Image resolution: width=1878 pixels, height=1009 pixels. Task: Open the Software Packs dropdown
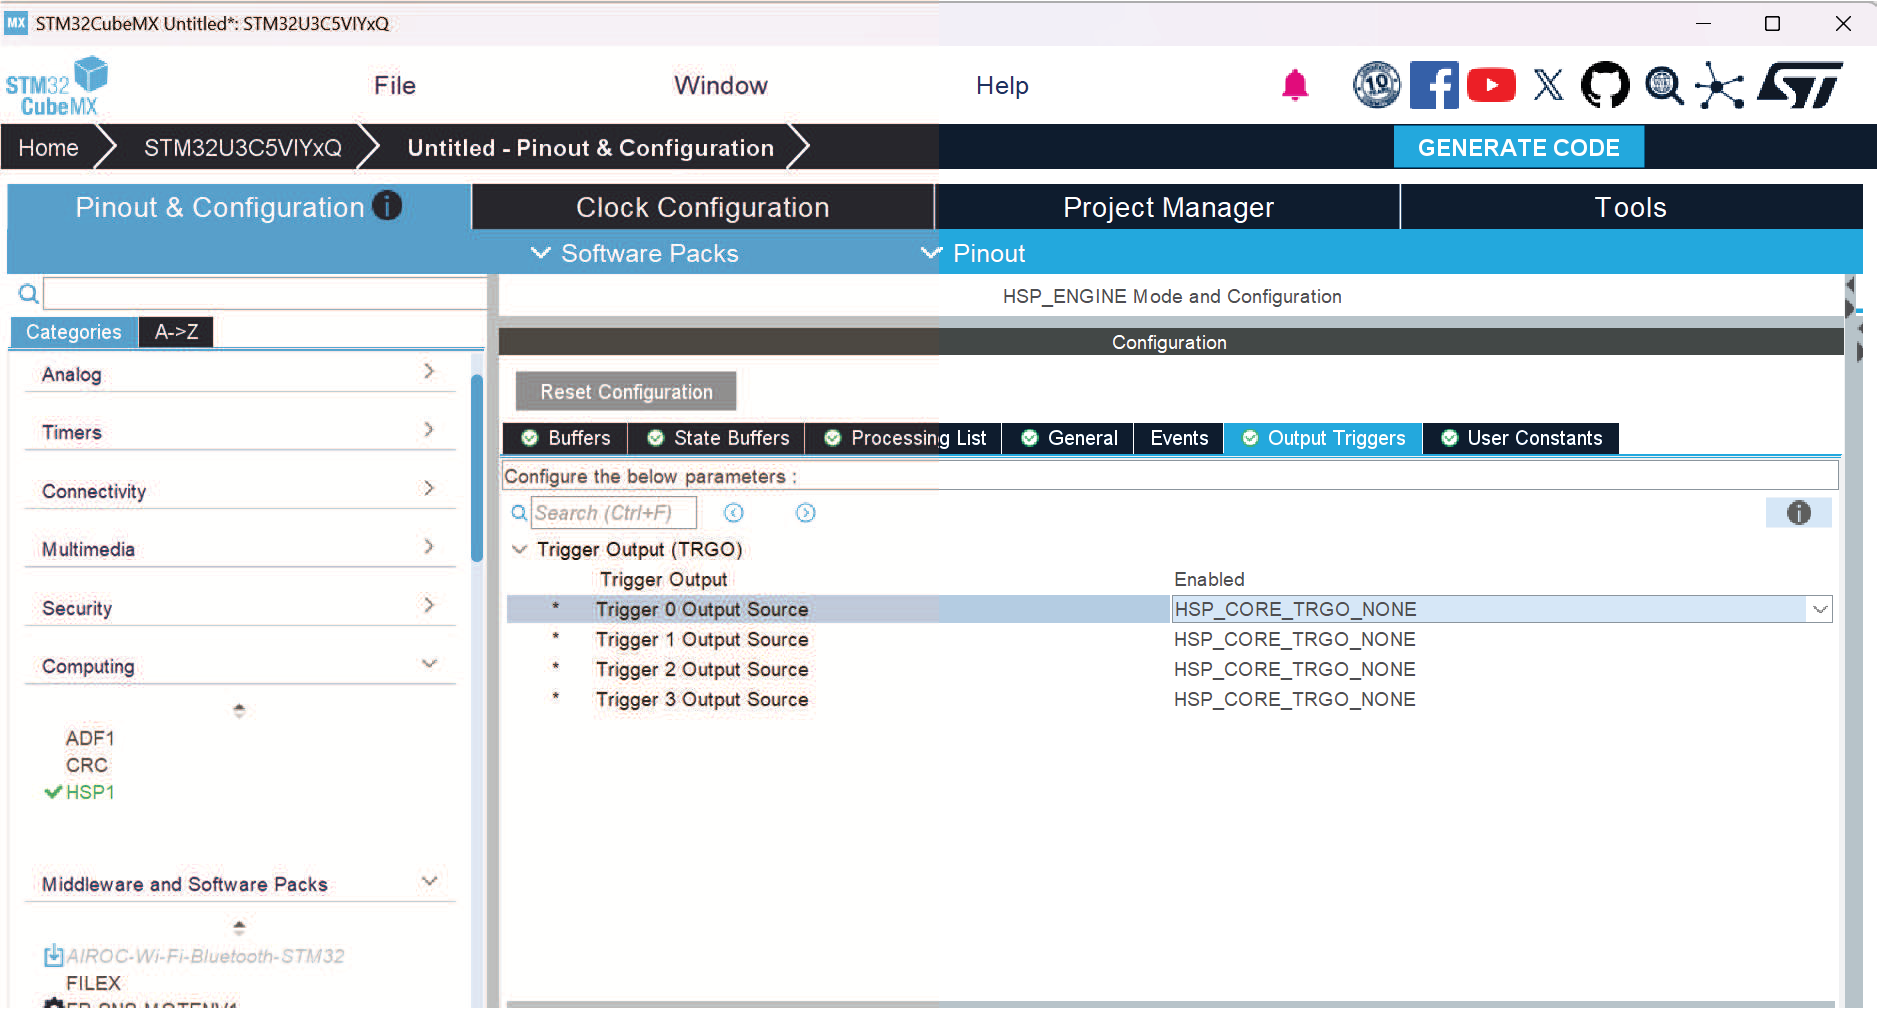click(x=635, y=253)
